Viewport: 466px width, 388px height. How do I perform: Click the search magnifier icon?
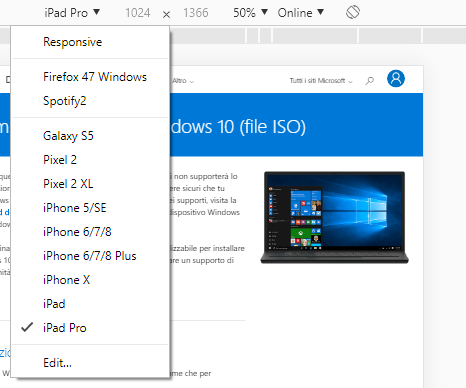[x=369, y=81]
